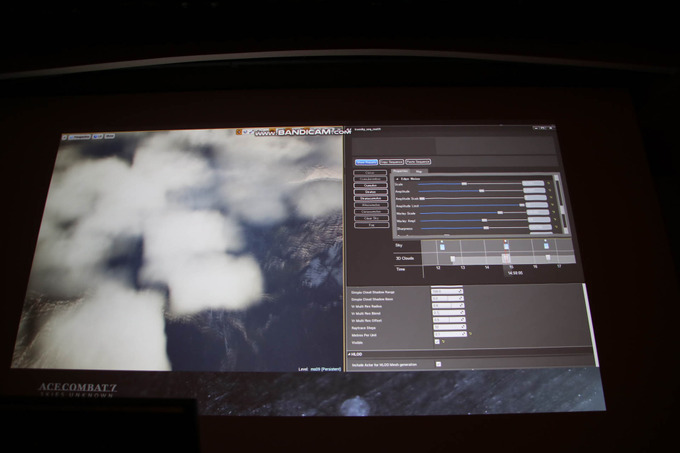Collapse the HLOD section
This screenshot has width=680, height=453.
[x=350, y=354]
